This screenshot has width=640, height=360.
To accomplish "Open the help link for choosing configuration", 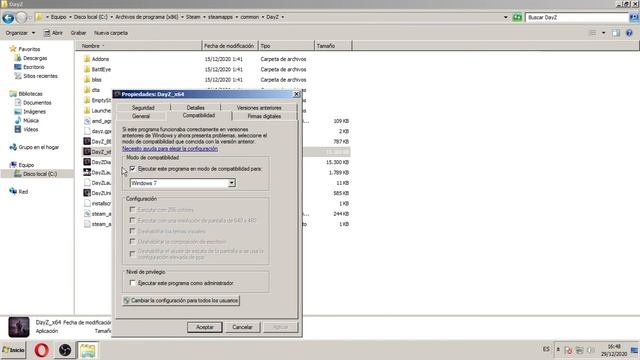I will click(170, 149).
